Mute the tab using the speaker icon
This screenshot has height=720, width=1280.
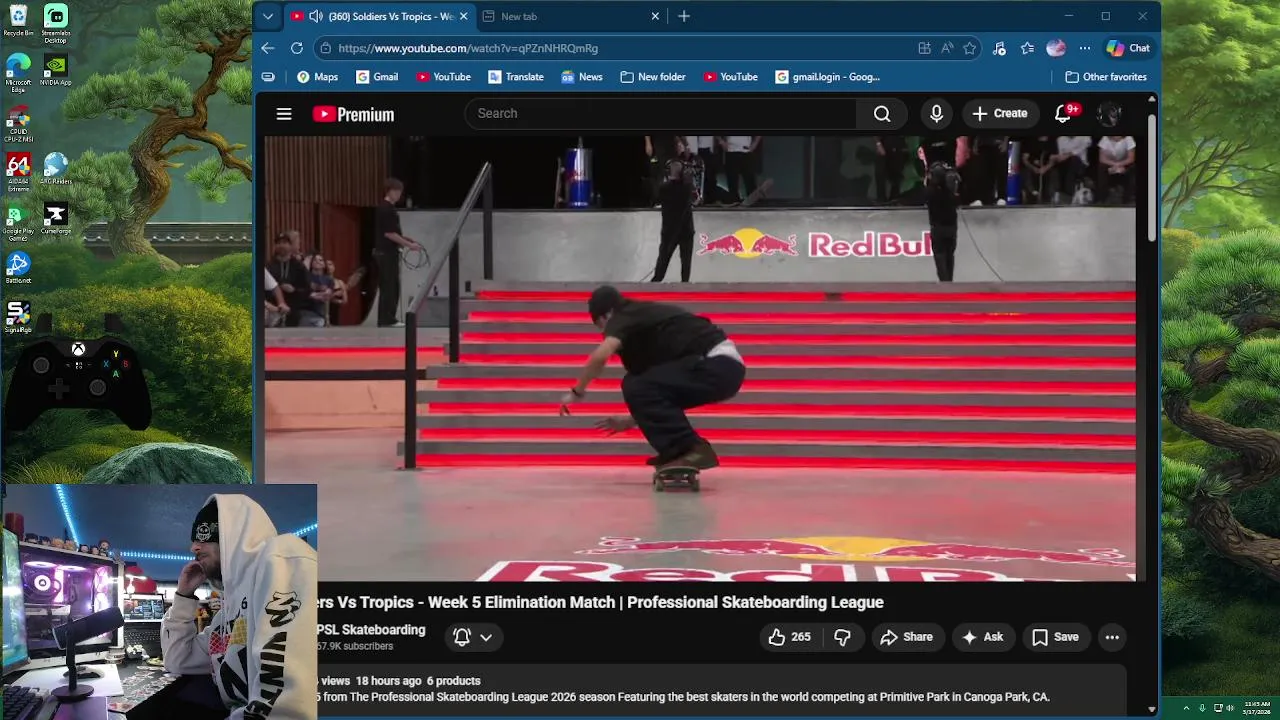click(x=316, y=16)
